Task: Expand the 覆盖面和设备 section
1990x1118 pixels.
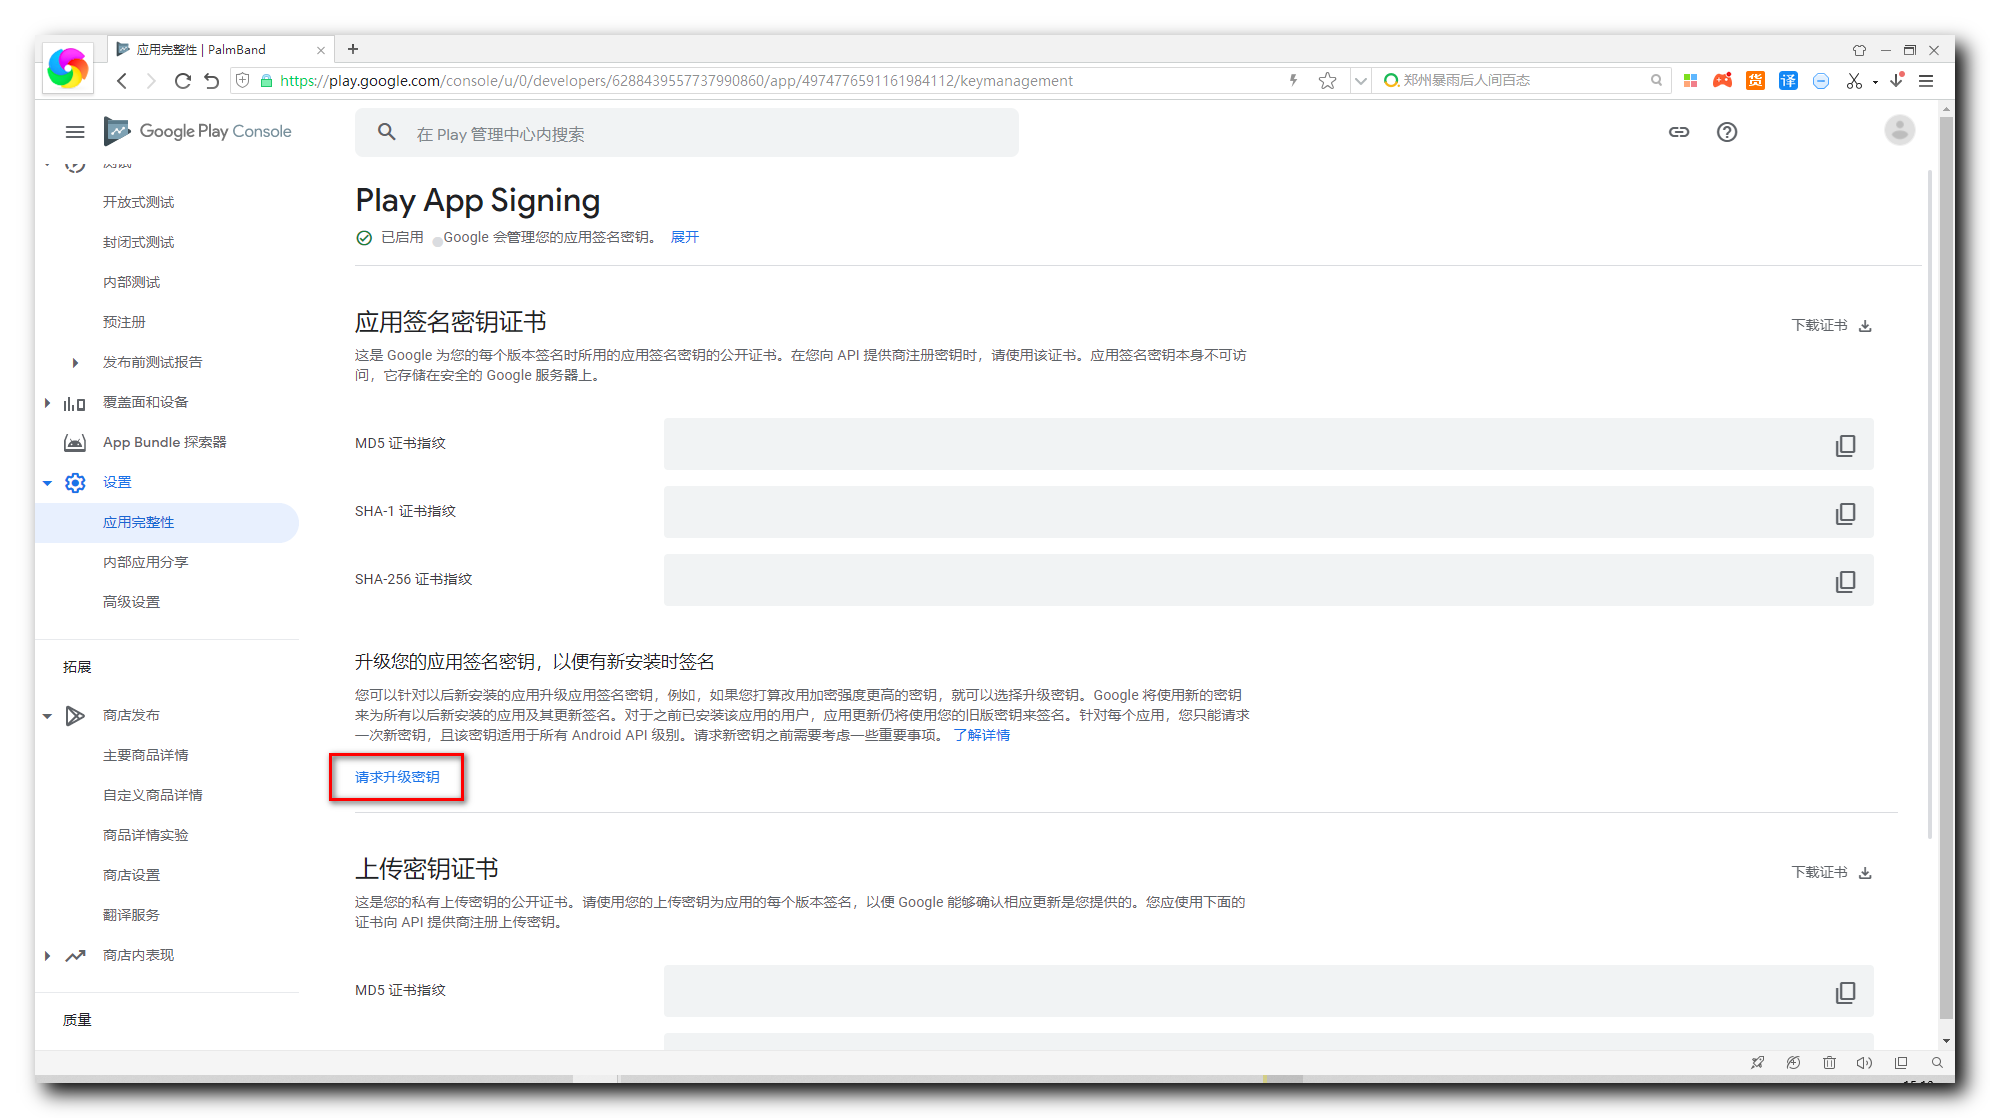Action: (x=47, y=402)
